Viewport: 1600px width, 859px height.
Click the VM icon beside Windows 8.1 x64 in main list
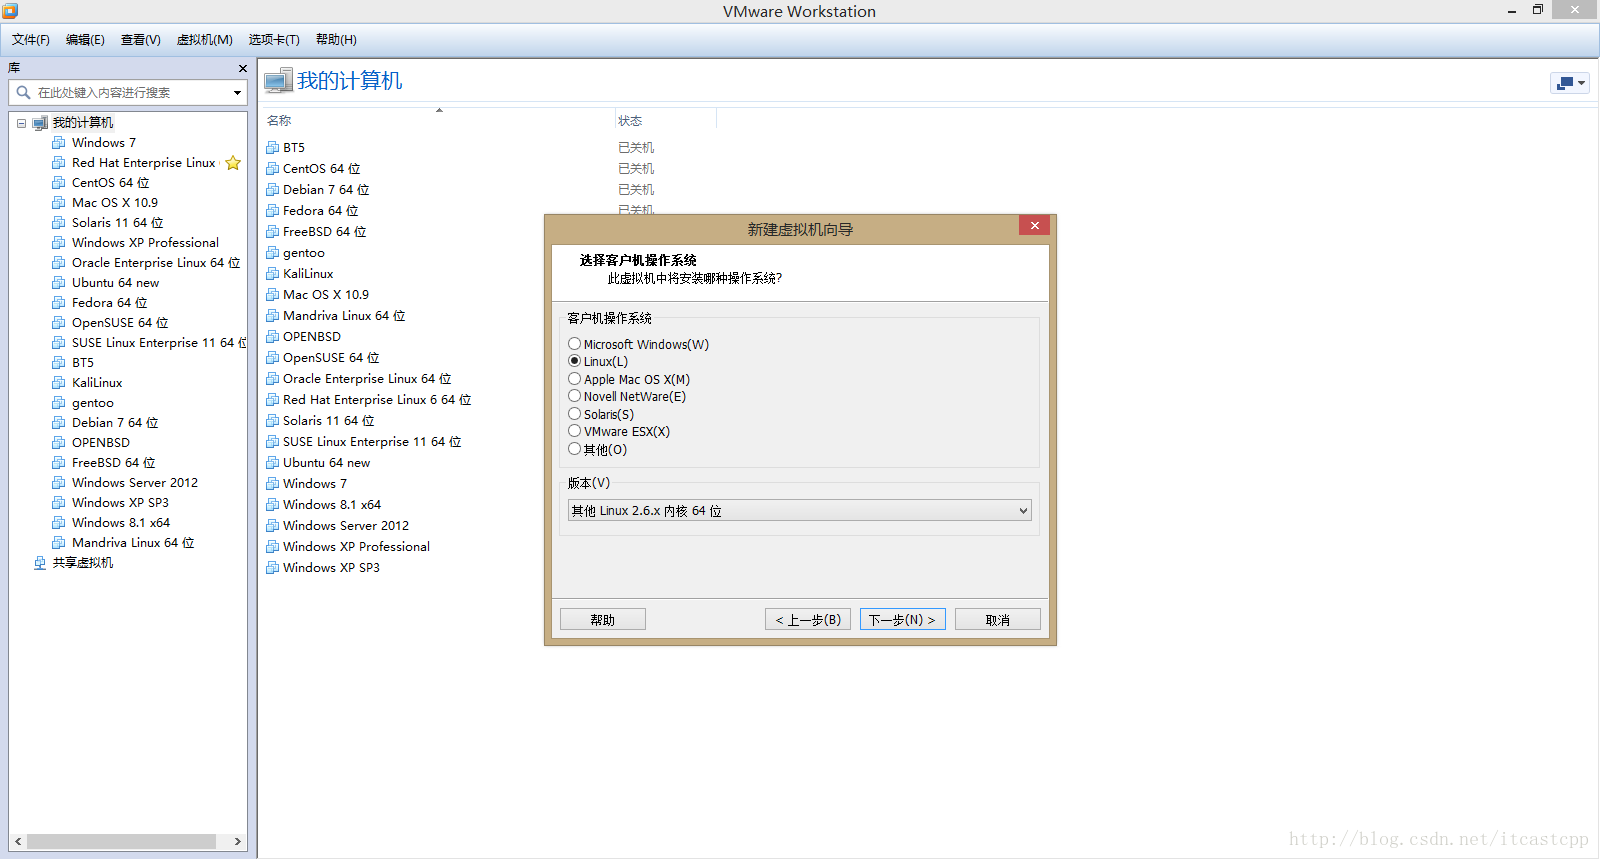point(272,505)
